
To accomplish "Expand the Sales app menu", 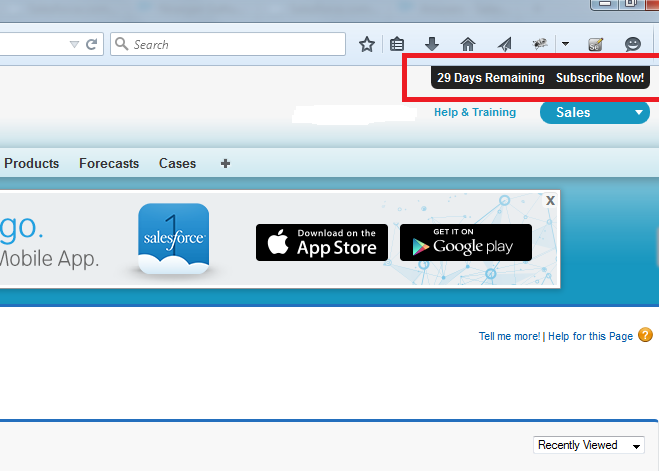I will point(595,113).
